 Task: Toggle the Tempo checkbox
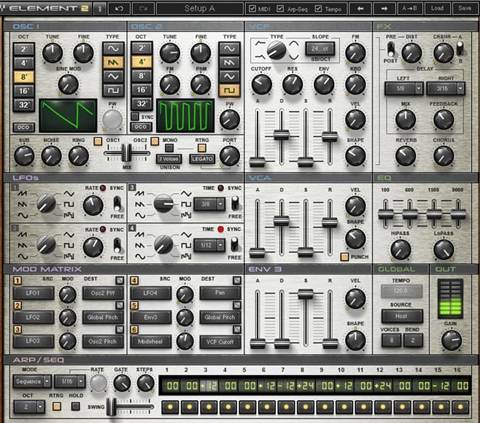tap(319, 8)
